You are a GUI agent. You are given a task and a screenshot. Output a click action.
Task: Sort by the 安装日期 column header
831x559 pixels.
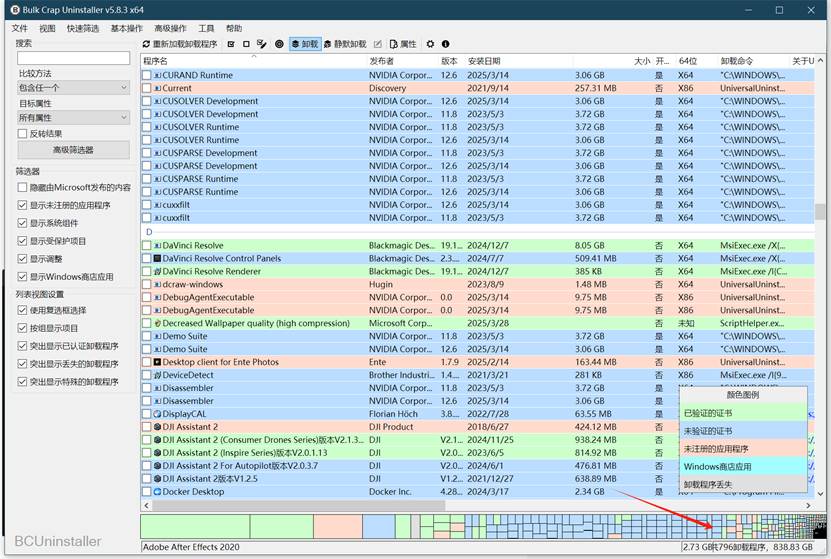coord(518,61)
